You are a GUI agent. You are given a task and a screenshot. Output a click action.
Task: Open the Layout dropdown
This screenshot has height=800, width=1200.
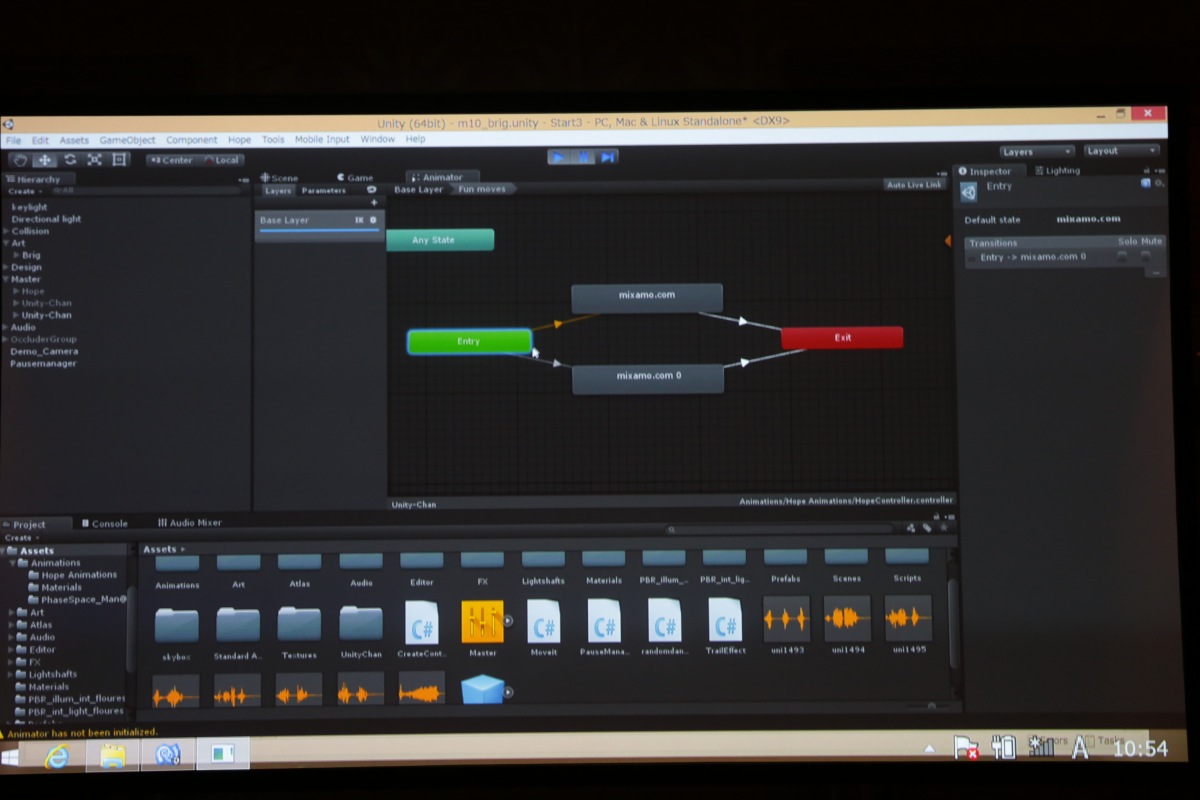1122,151
